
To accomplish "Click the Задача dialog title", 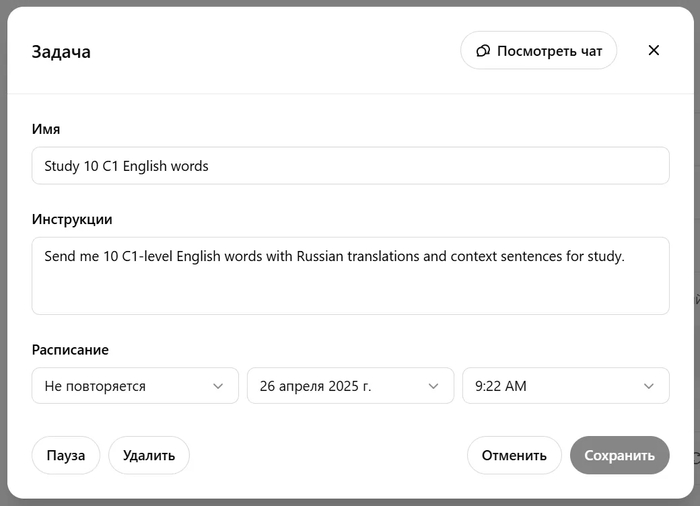I will click(x=61, y=52).
